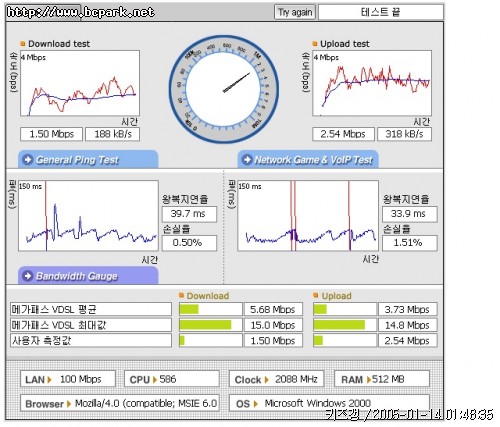
Task: Click the 14.8 Mbps upload bar
Action: click(345, 325)
